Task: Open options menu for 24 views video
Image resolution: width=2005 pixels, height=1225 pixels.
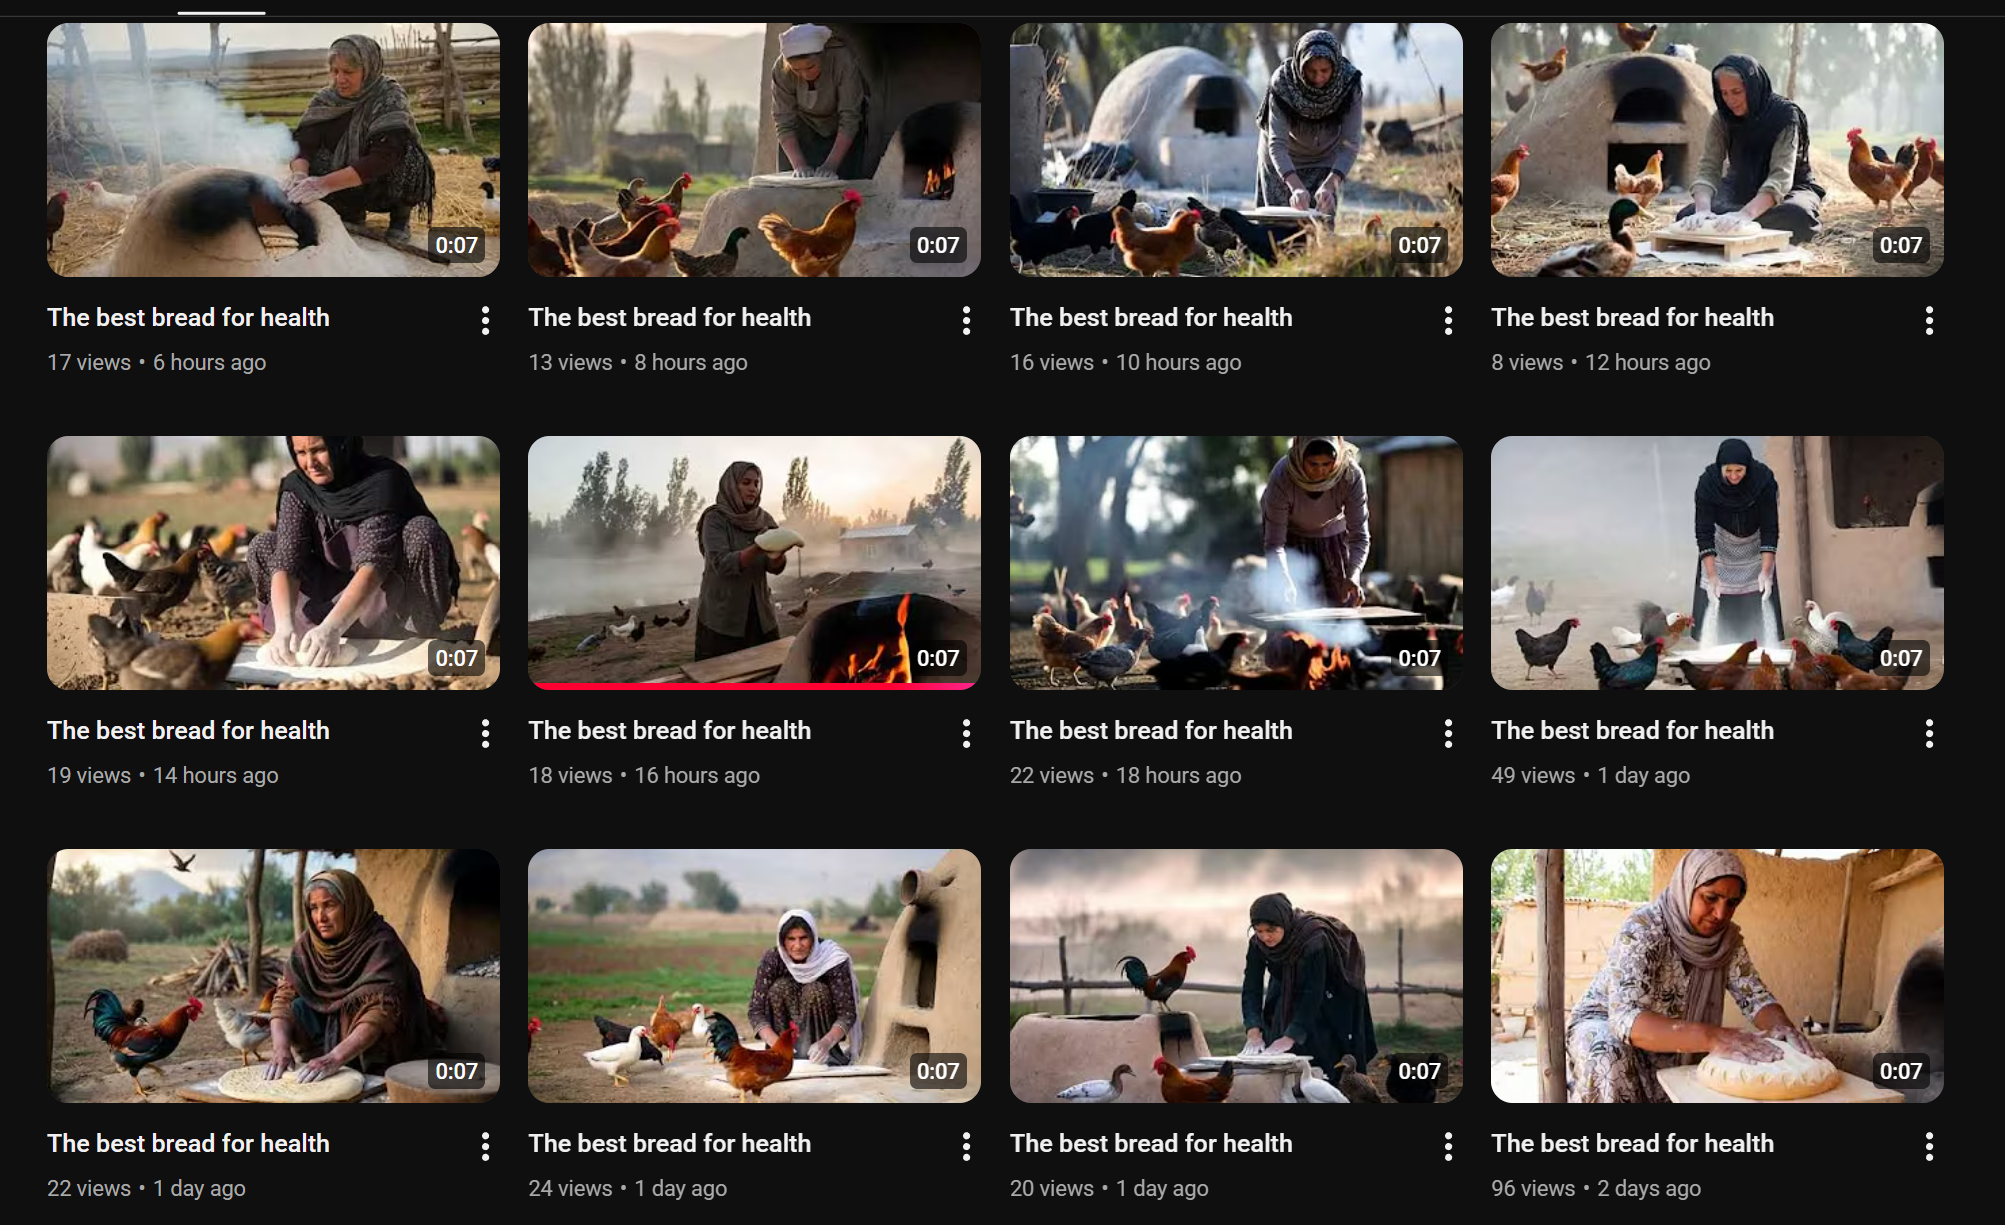Action: coord(966,1146)
